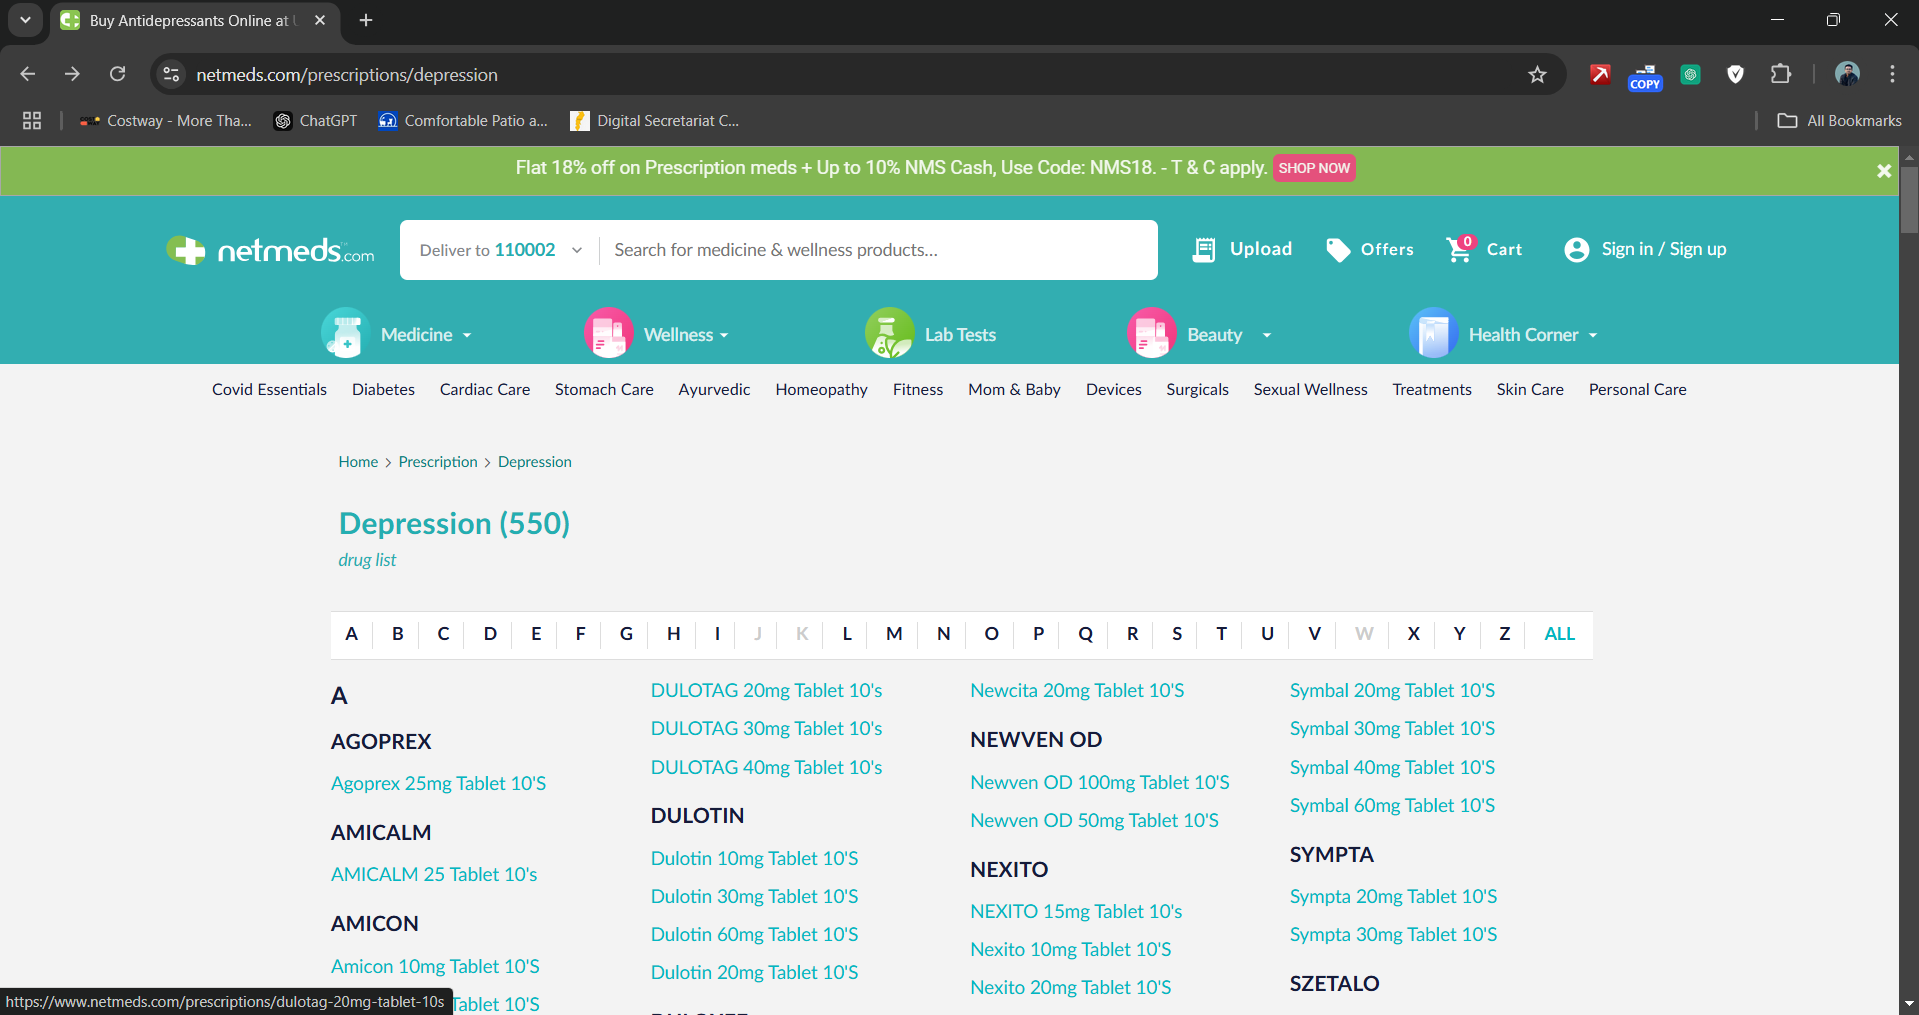Open the shopping Cart icon

click(1460, 249)
